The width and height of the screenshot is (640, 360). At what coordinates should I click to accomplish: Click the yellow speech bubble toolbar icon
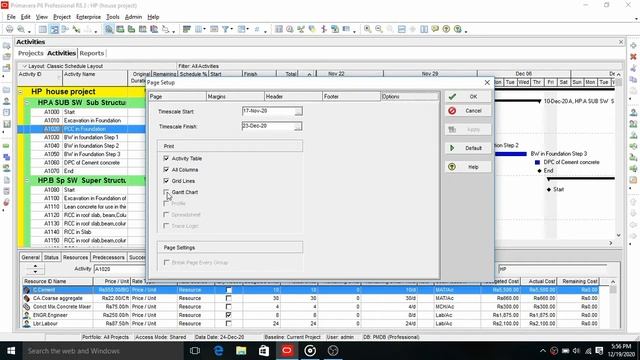point(435,29)
